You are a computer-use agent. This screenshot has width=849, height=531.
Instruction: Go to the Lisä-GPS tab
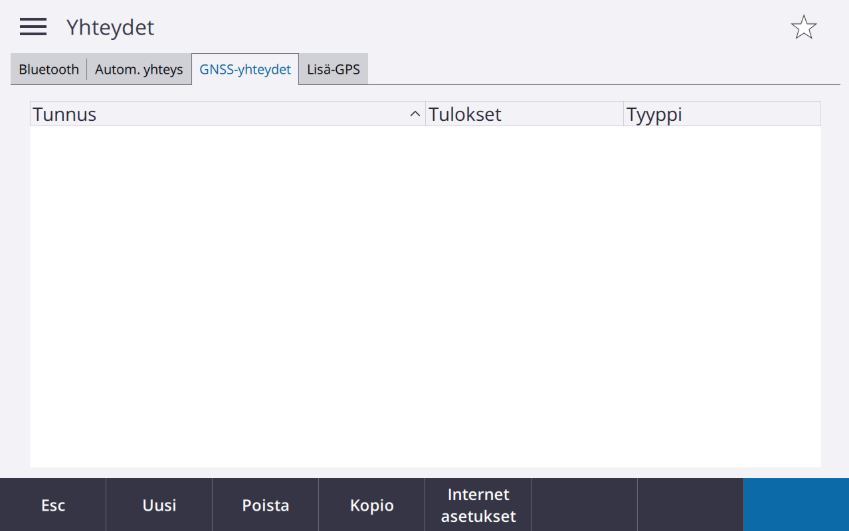point(333,69)
